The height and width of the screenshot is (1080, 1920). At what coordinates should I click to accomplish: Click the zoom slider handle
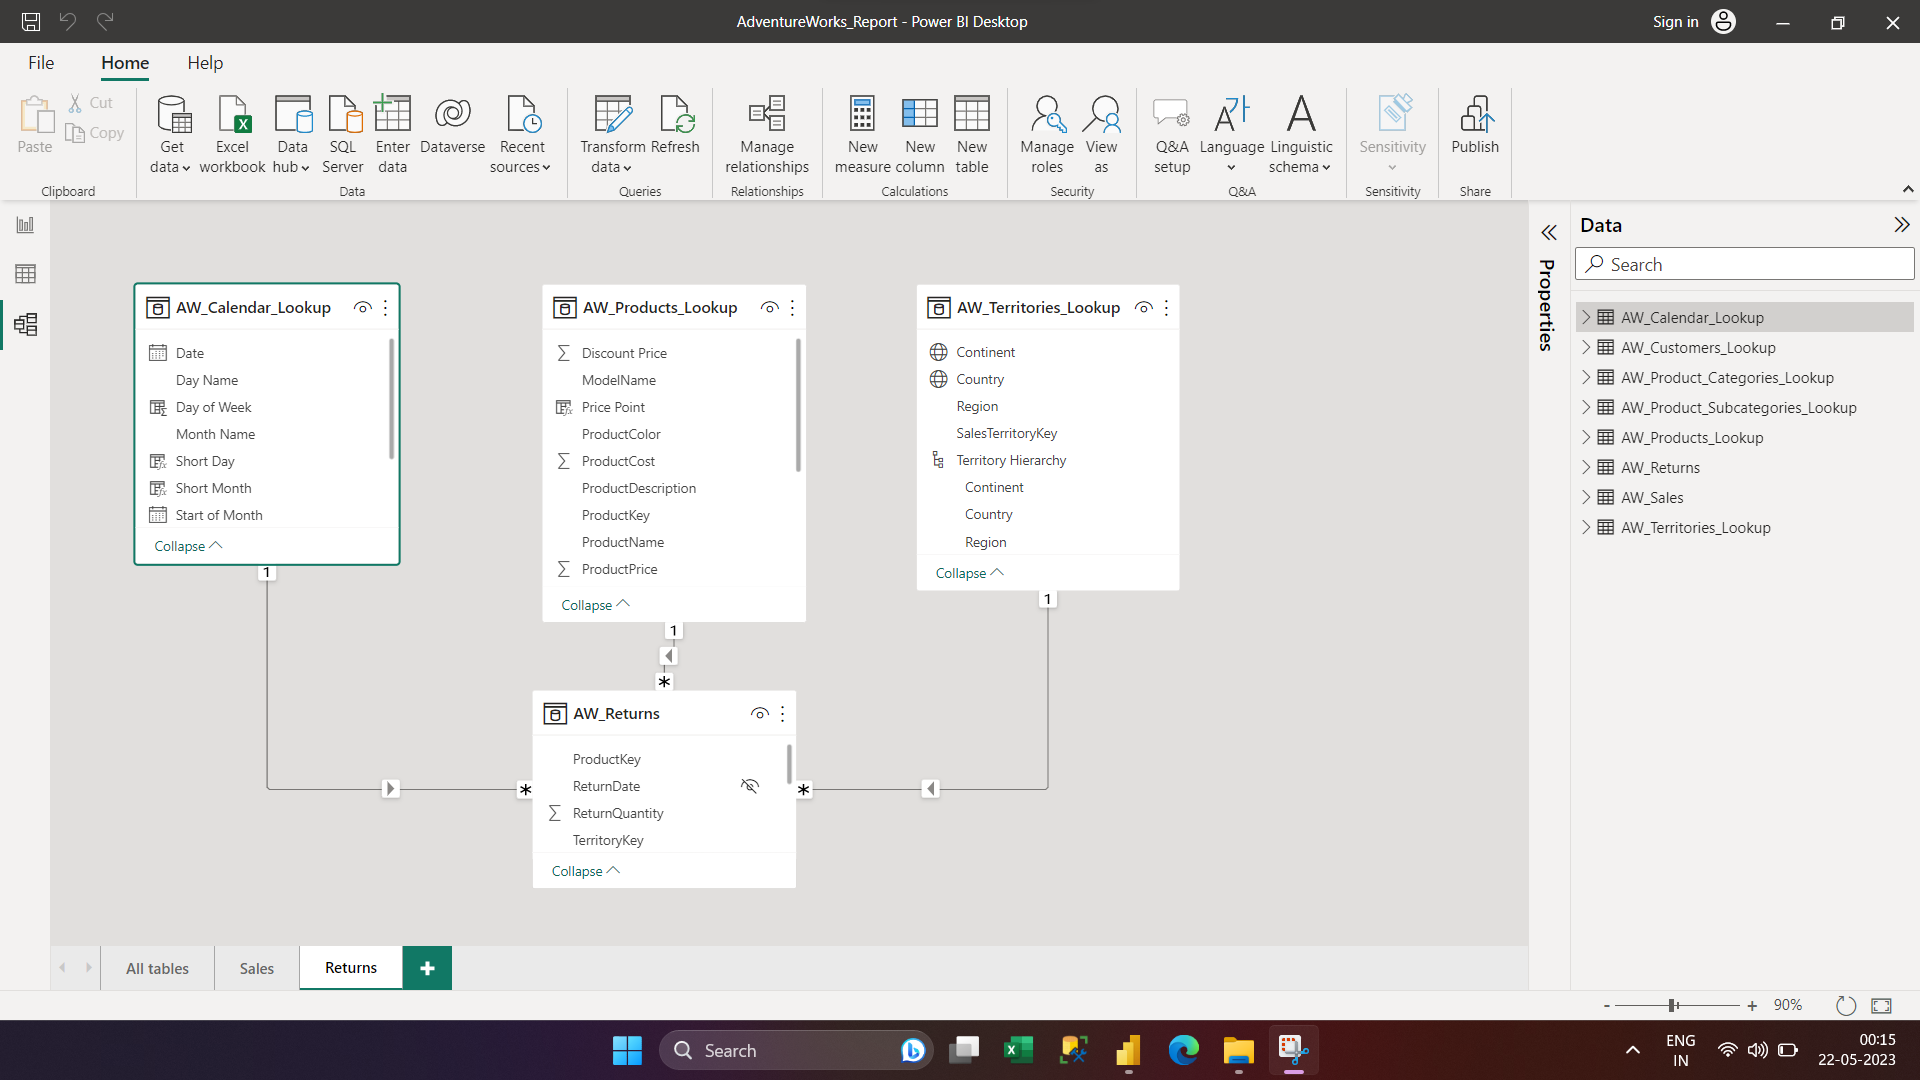click(1672, 1005)
